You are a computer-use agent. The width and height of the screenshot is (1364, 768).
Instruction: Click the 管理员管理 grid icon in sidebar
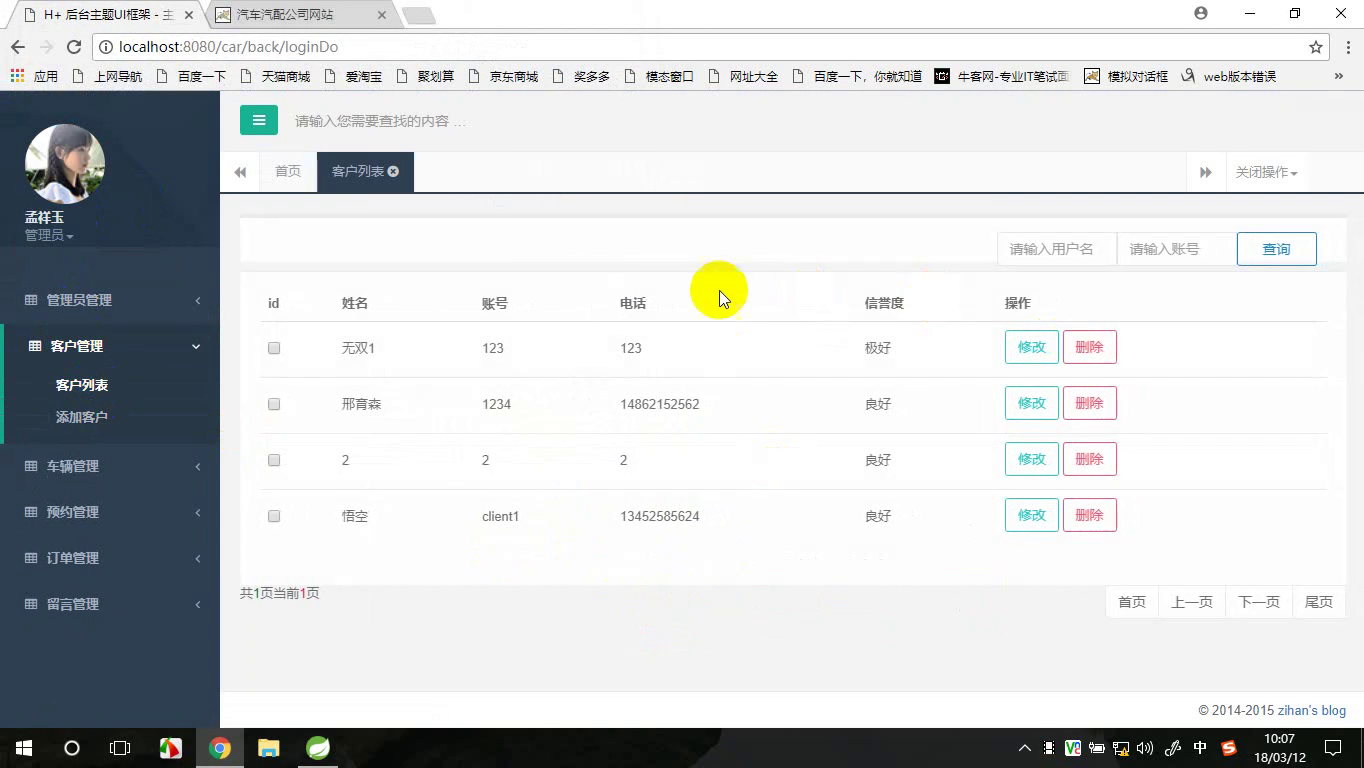(x=31, y=300)
